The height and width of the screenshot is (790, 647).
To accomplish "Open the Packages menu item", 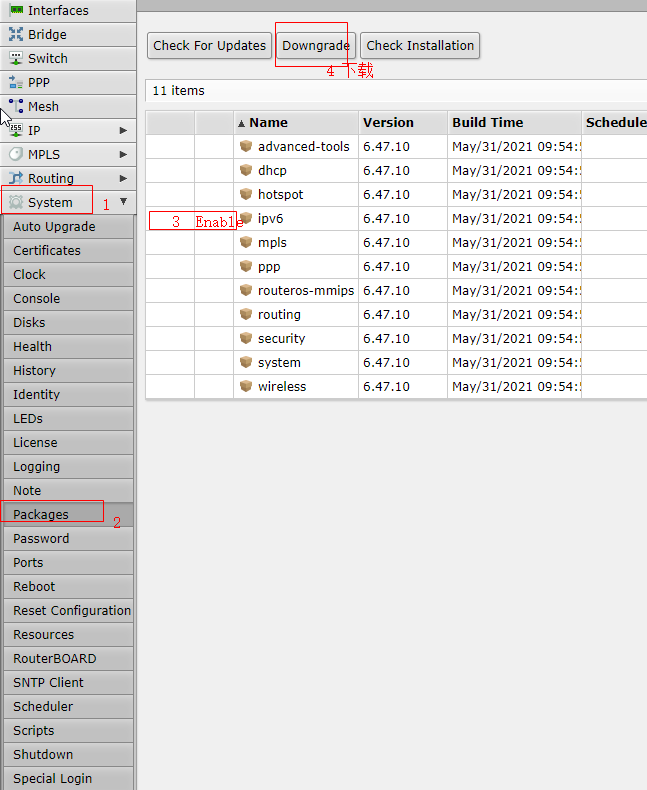I will tap(41, 514).
